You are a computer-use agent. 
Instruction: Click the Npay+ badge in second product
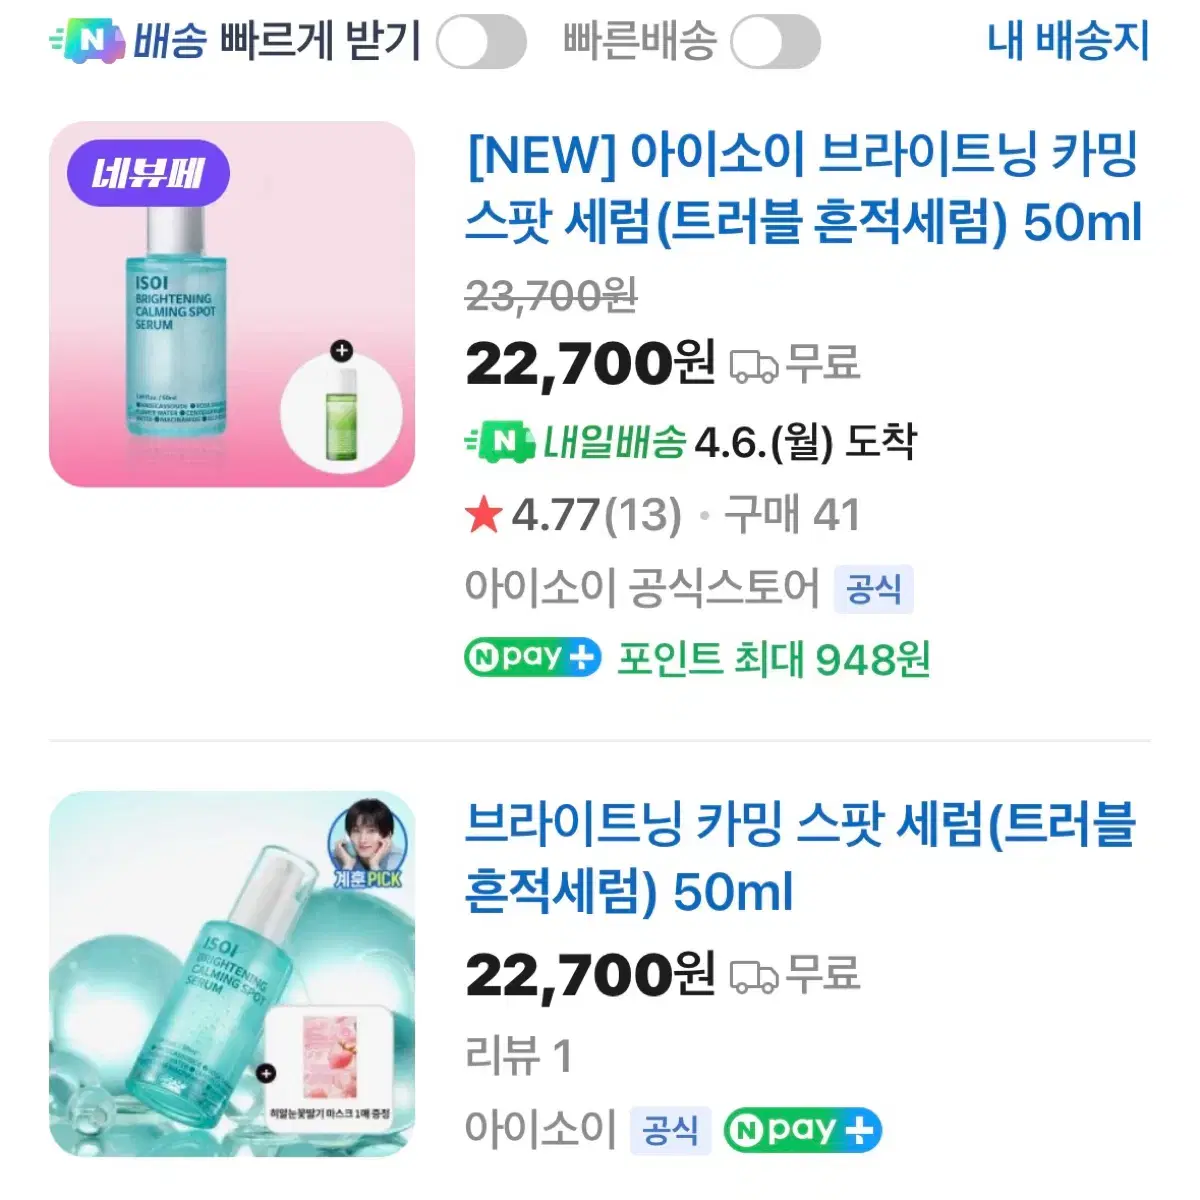pyautogui.click(x=802, y=1130)
